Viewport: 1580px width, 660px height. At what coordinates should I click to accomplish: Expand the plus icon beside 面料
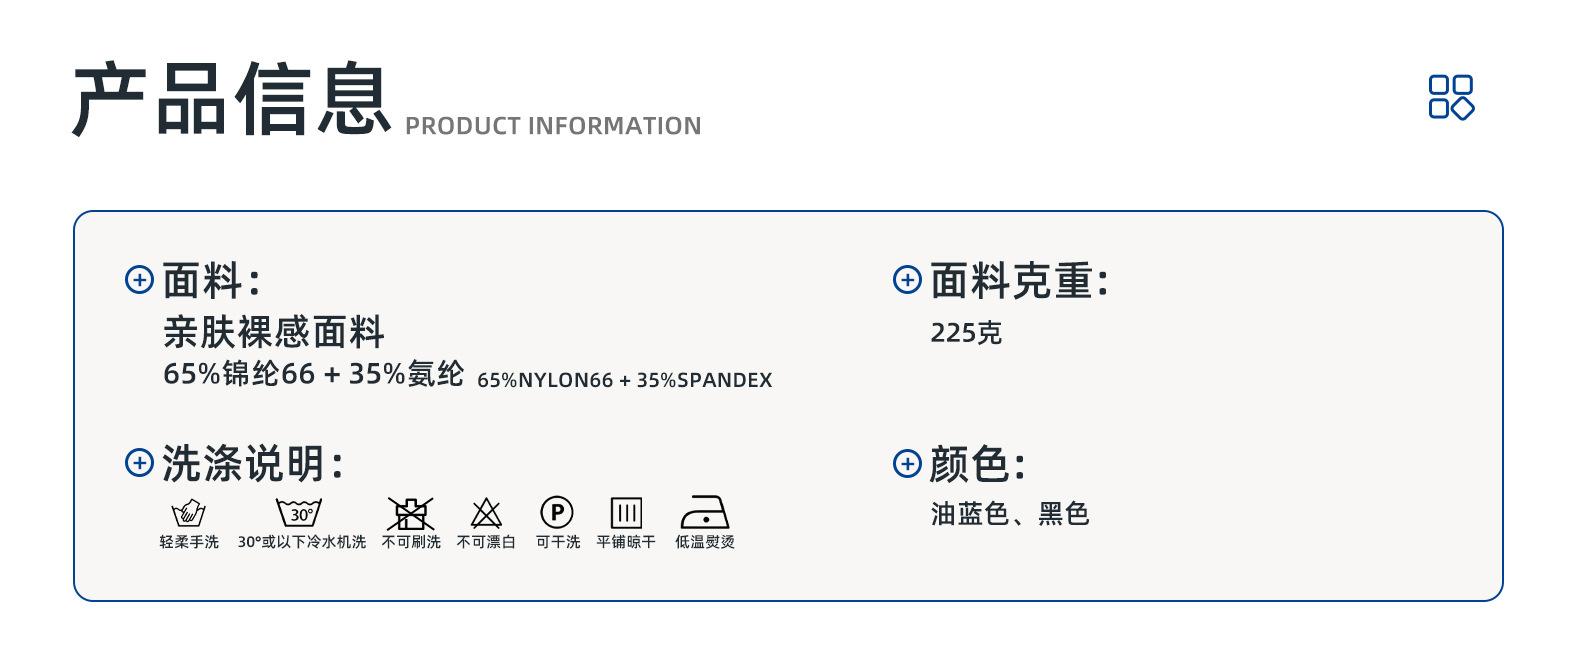(139, 279)
